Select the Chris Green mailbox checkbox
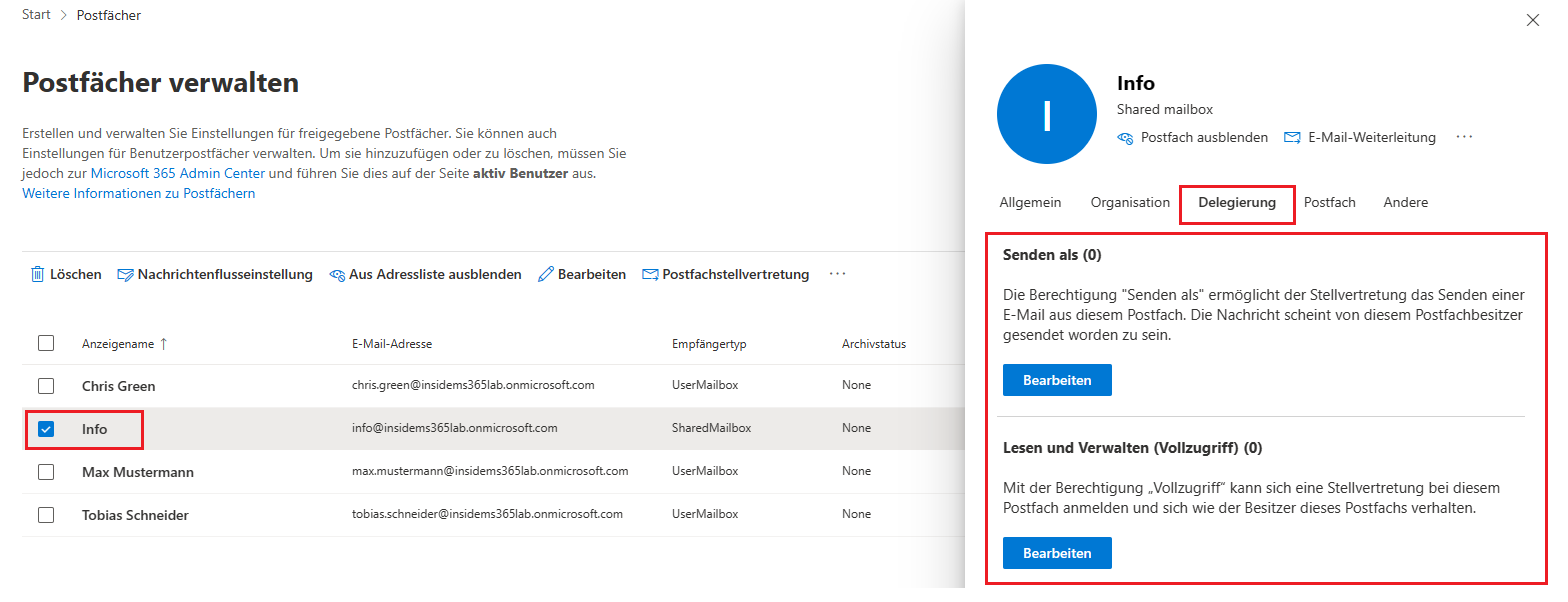This screenshot has width=1568, height=602. pos(46,386)
